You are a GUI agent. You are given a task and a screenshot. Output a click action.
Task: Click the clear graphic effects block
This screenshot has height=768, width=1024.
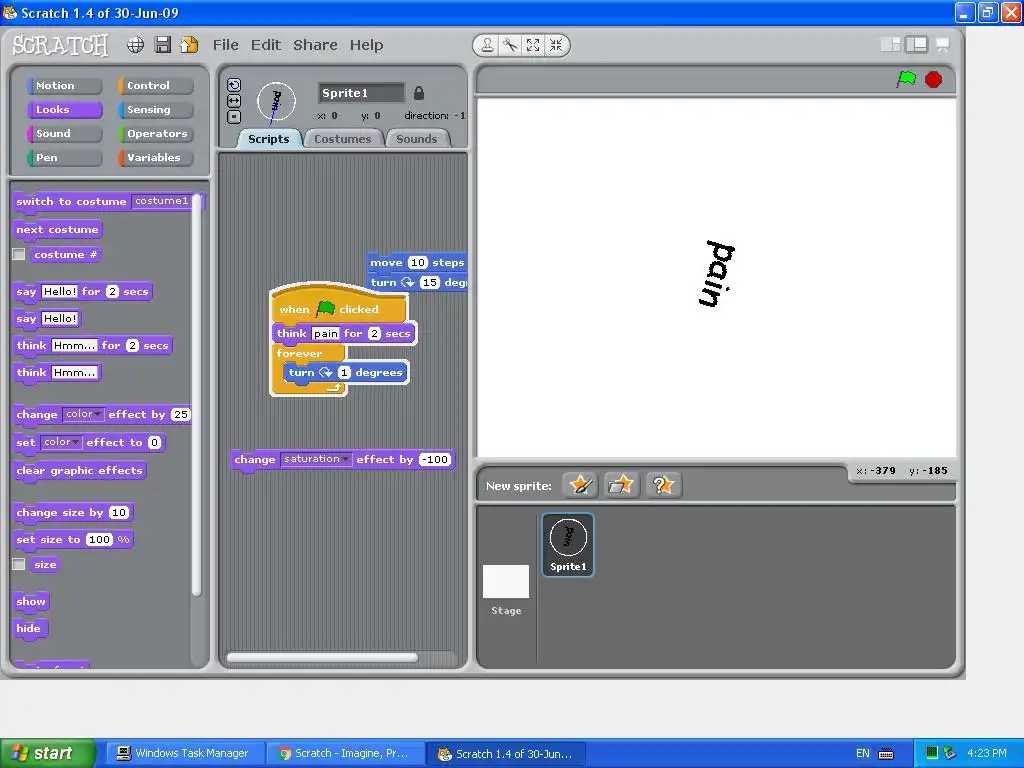click(80, 471)
